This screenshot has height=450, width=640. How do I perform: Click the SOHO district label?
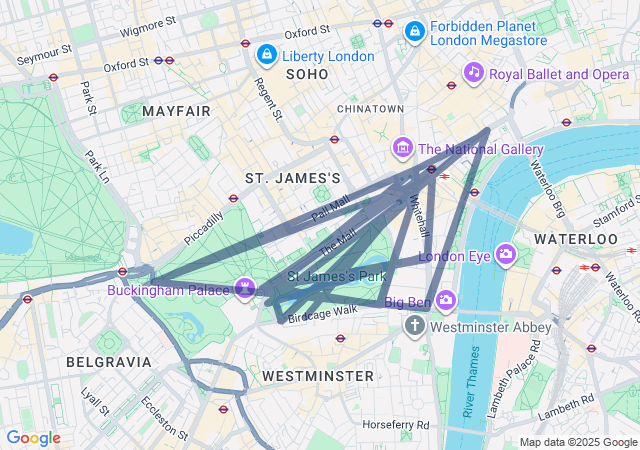307,74
